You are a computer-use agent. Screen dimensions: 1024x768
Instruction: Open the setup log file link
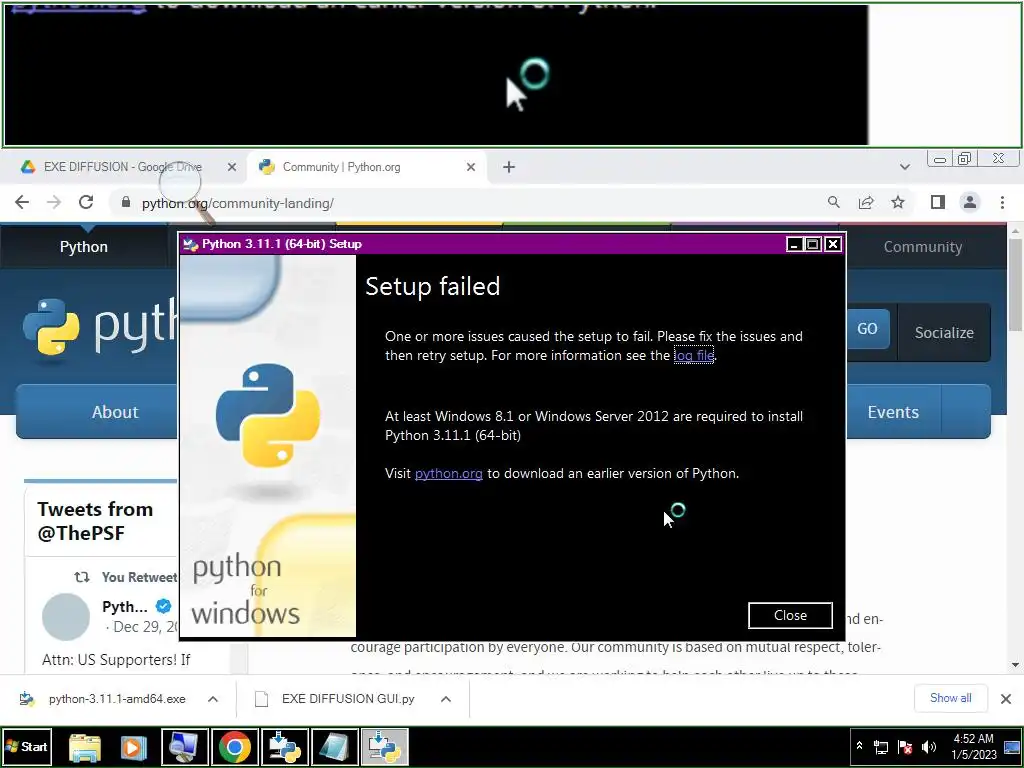click(694, 355)
